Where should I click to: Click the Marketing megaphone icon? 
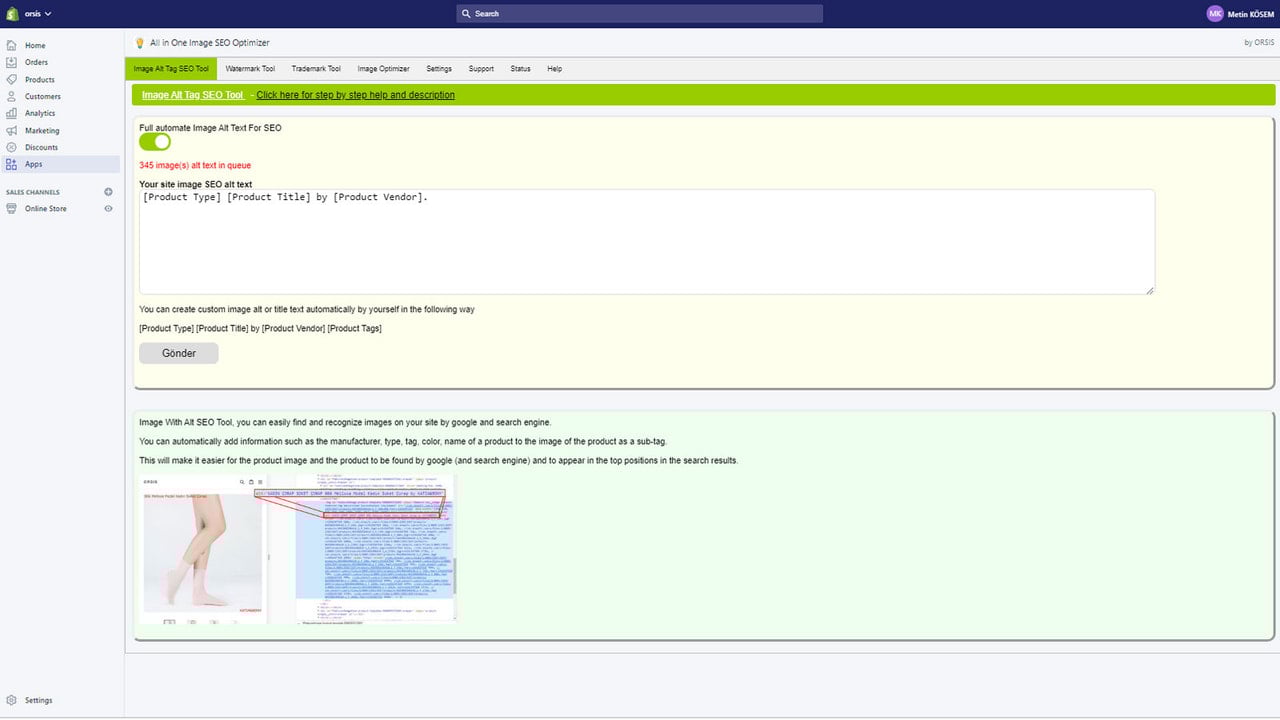(x=11, y=130)
